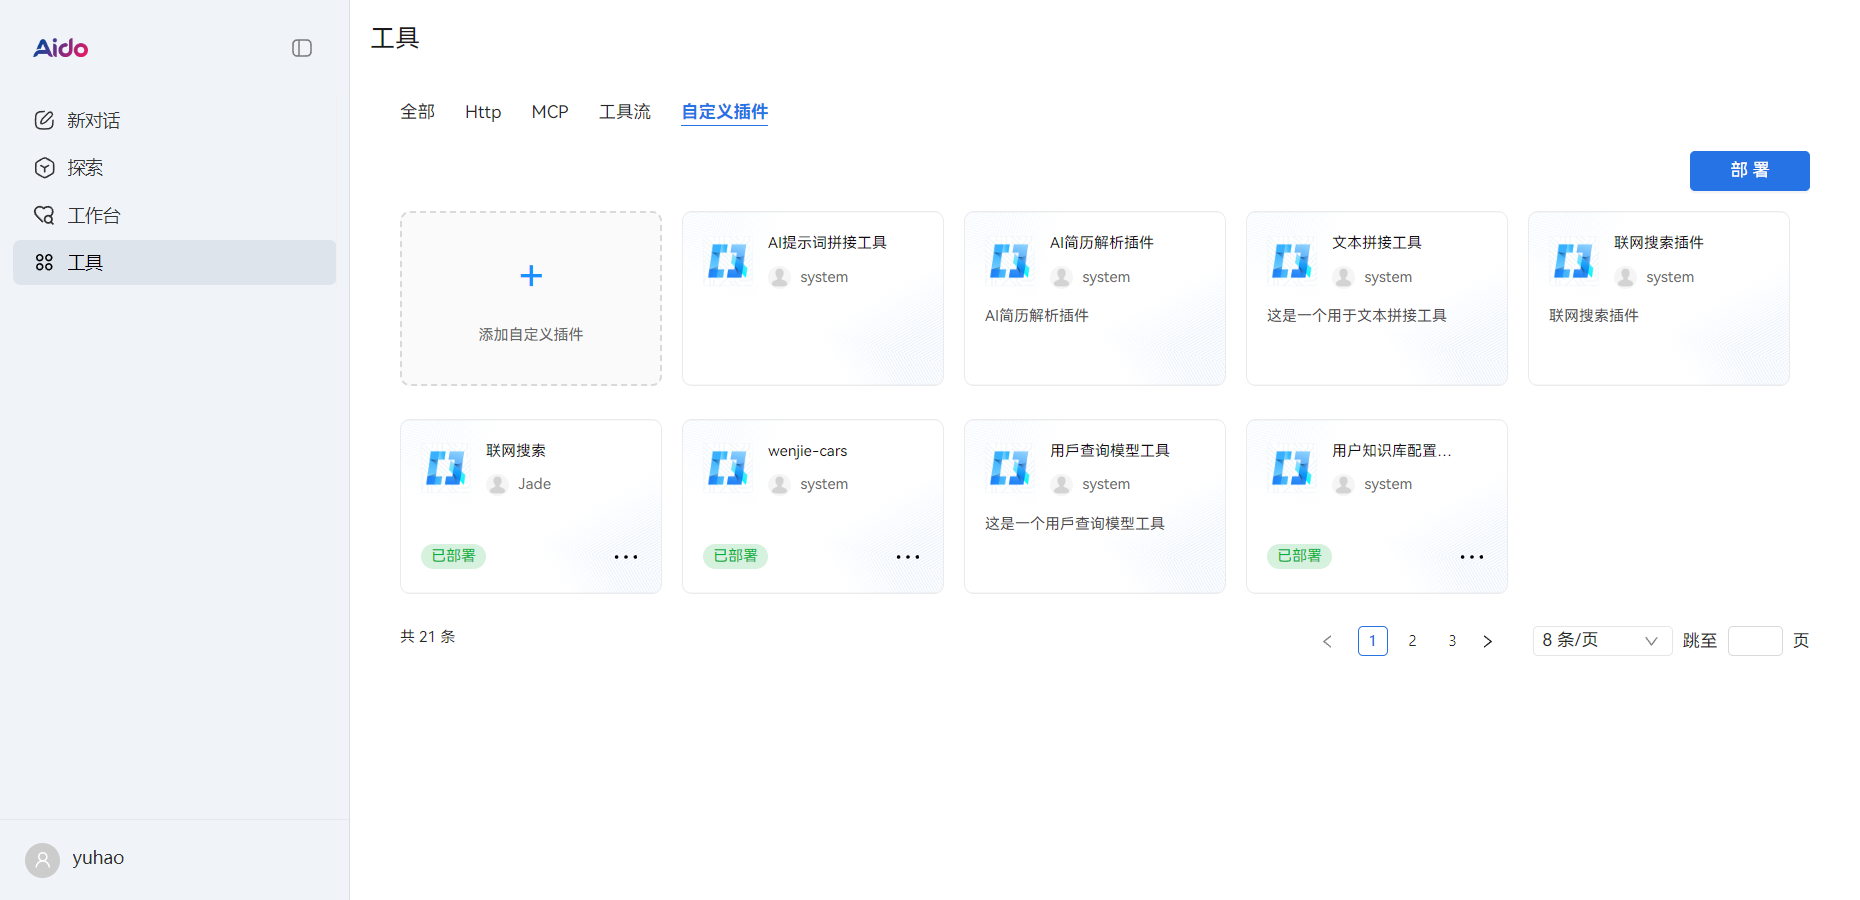This screenshot has height=900, width=1860.
Task: Click the AI提示词拼接工具 plugin icon
Action: click(727, 260)
